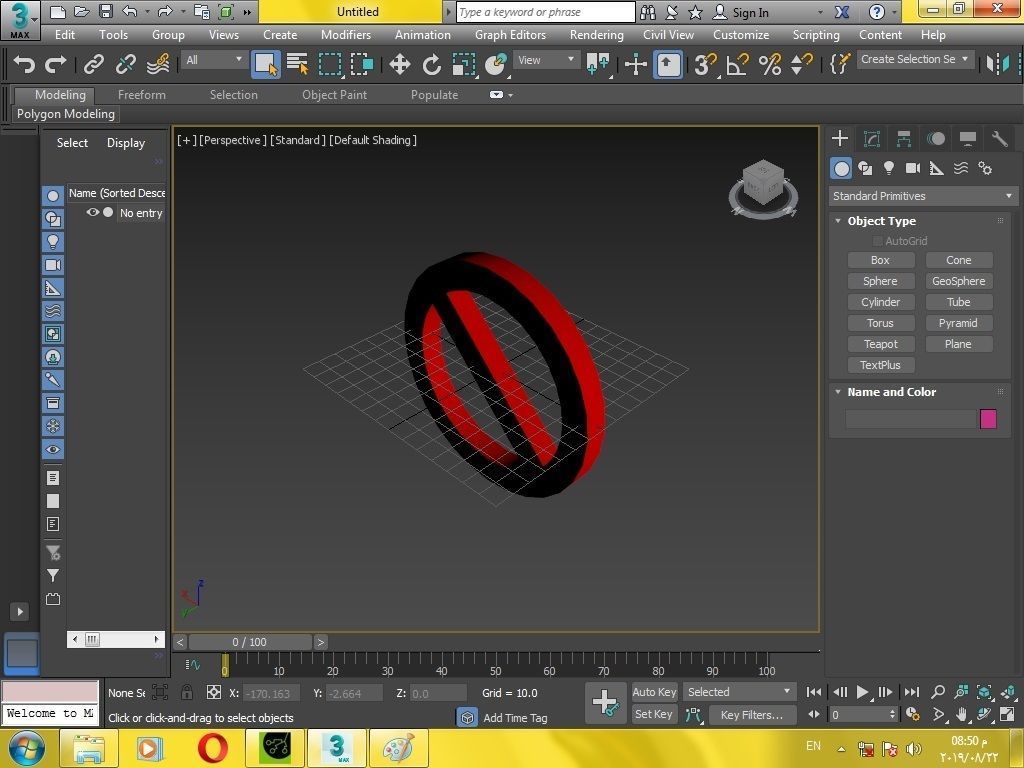Toggle the selection lock icon
The width and height of the screenshot is (1024, 768).
(187, 692)
